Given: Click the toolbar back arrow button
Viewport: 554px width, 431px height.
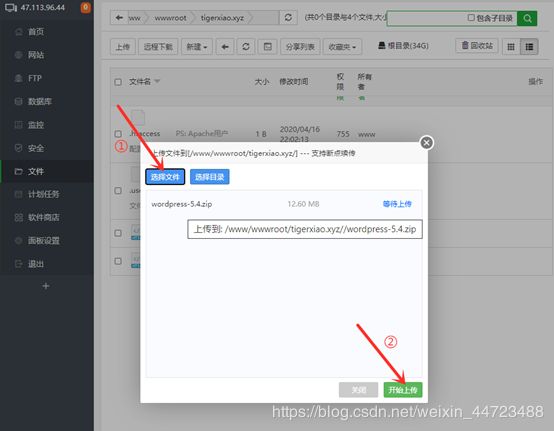Looking at the screenshot, I should (x=225, y=47).
